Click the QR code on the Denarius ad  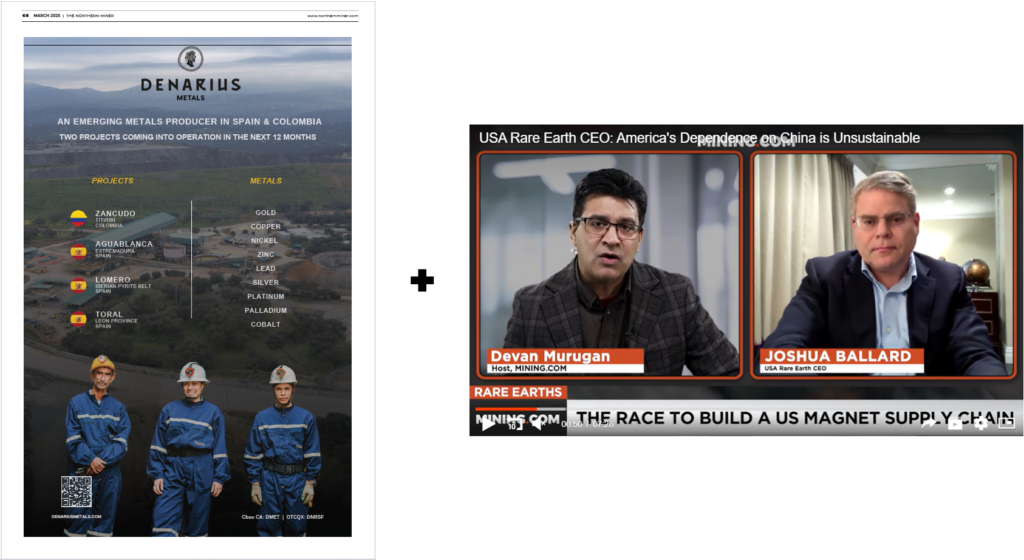76,491
